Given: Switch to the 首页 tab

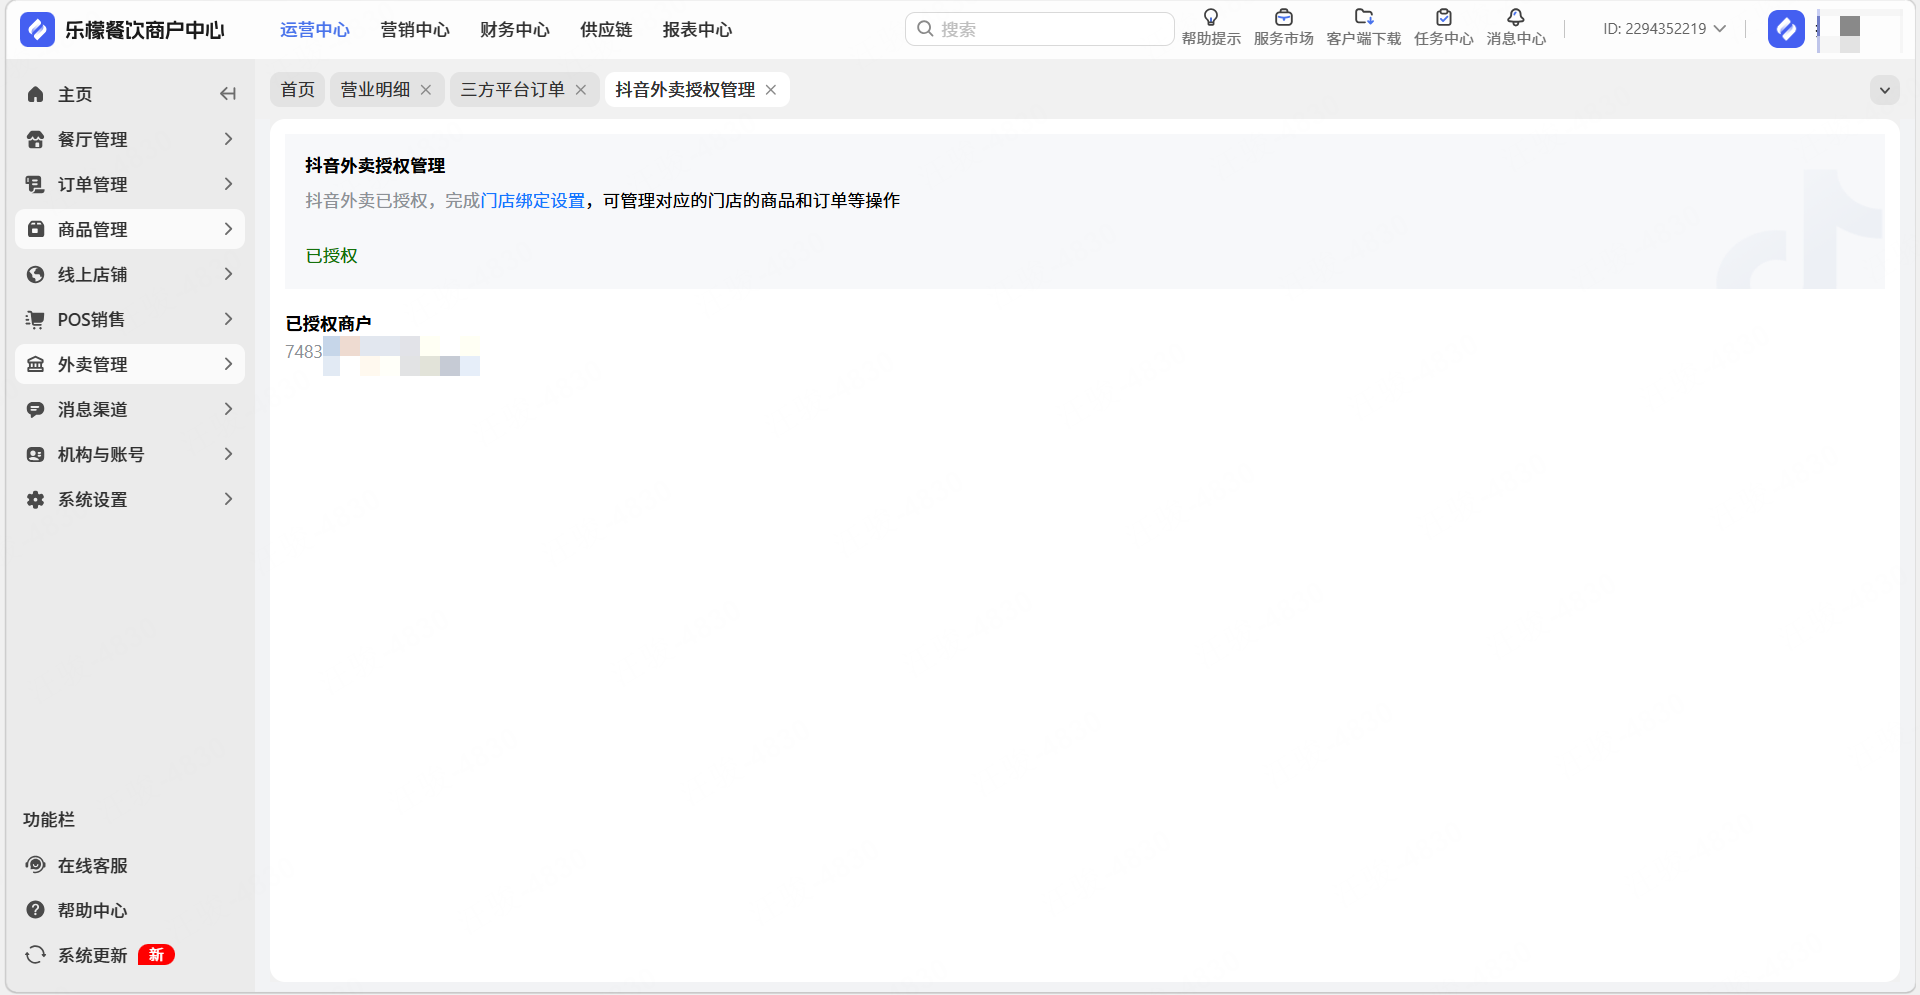Looking at the screenshot, I should (298, 90).
